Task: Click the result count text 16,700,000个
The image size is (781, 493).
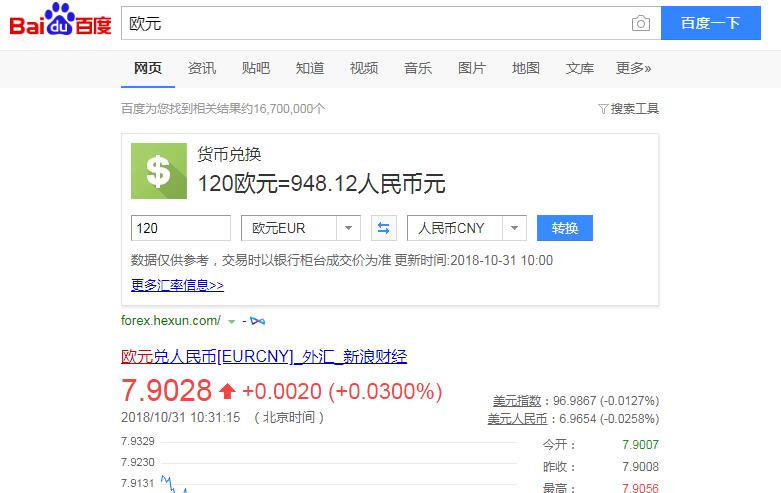Action: click(289, 109)
